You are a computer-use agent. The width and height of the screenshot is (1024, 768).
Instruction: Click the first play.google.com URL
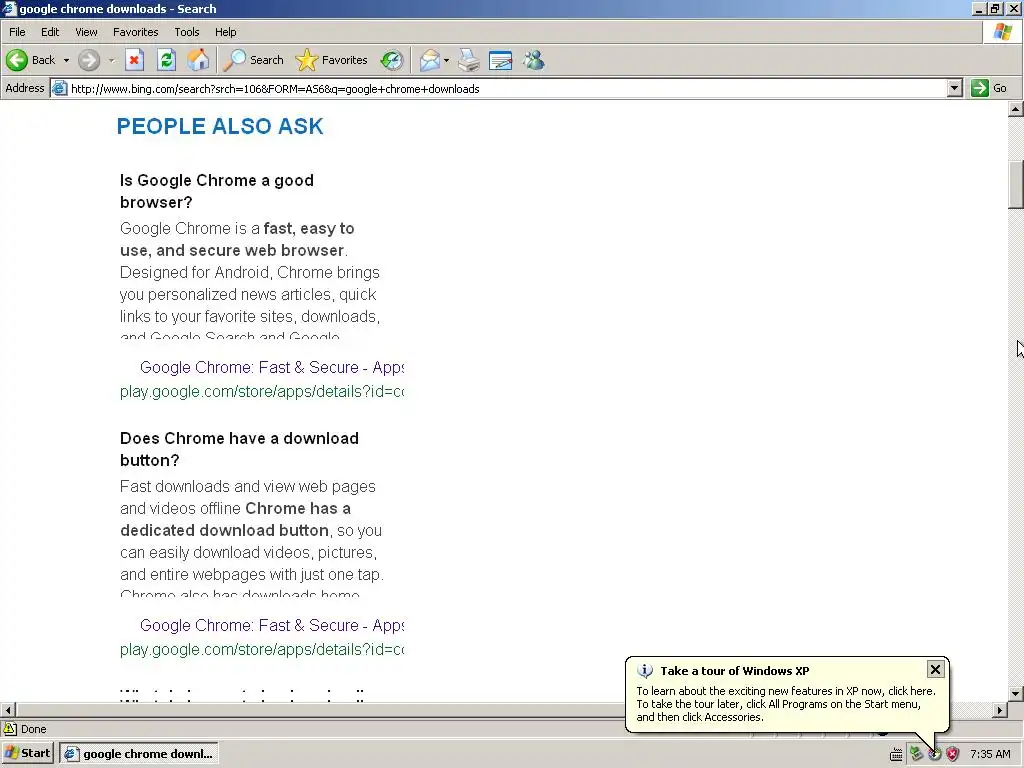click(262, 391)
